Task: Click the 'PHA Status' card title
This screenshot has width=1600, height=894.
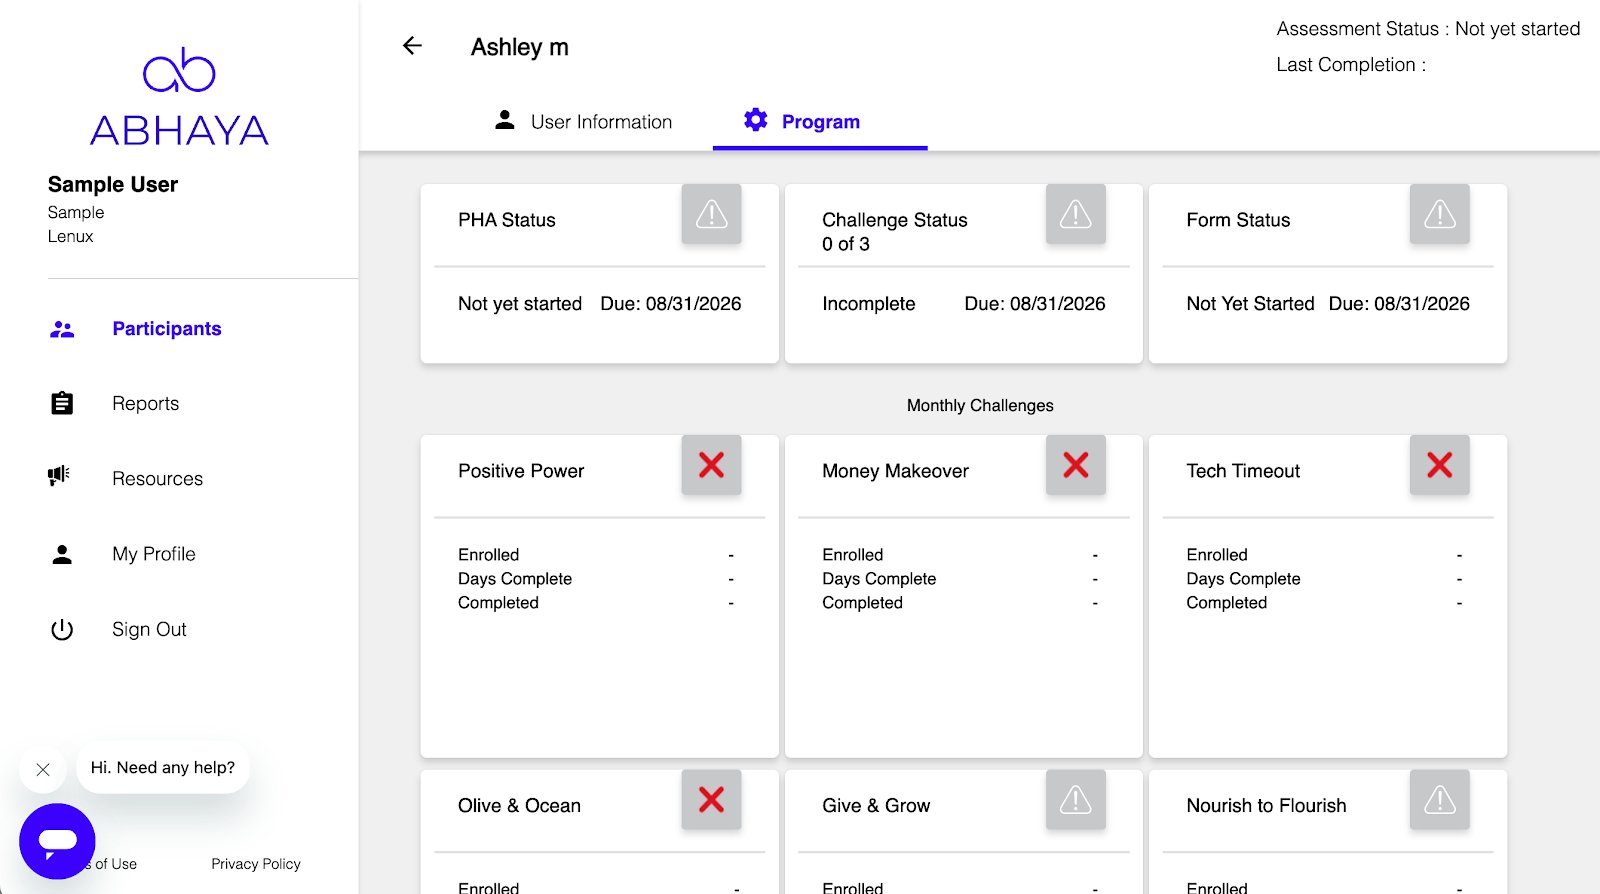Action: pos(507,220)
